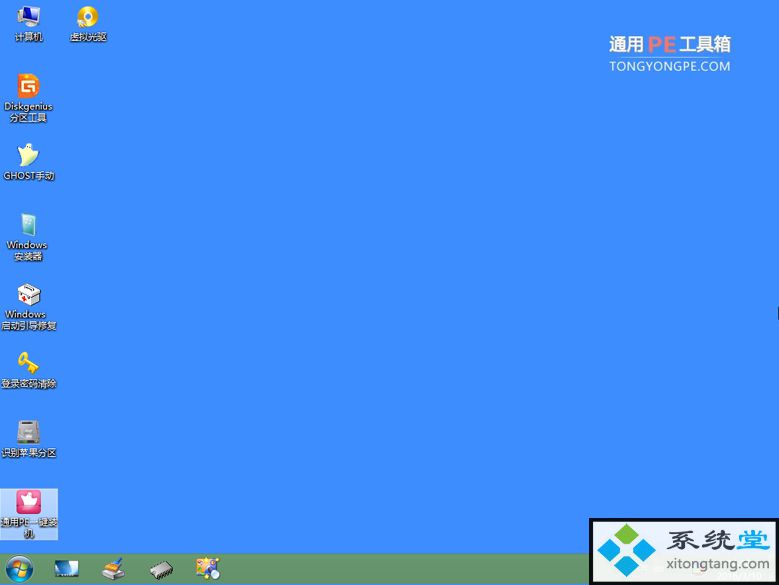Click the memory chip icon in taskbar

coord(161,570)
